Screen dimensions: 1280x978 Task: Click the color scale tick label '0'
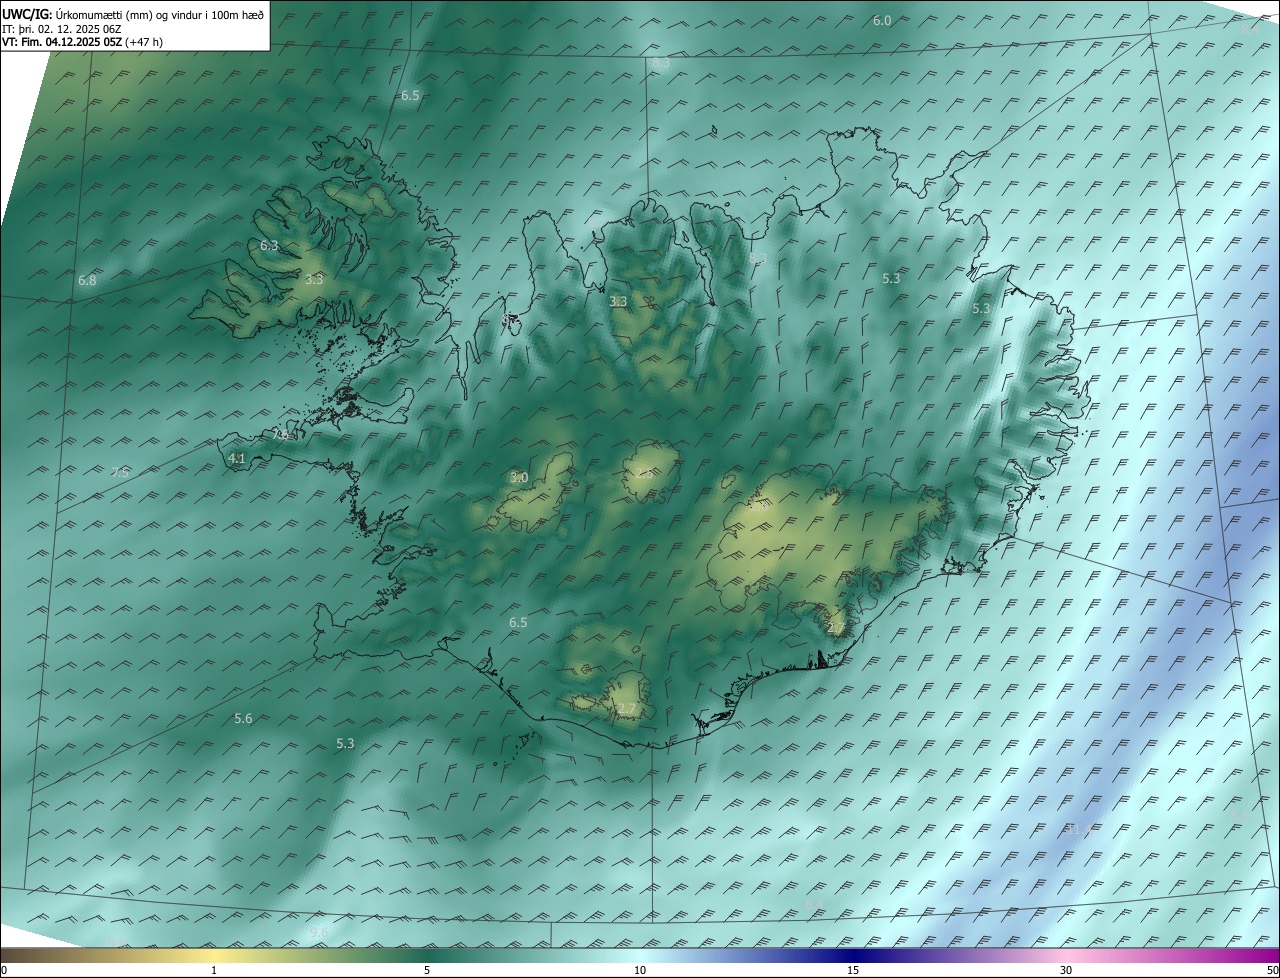4,971
